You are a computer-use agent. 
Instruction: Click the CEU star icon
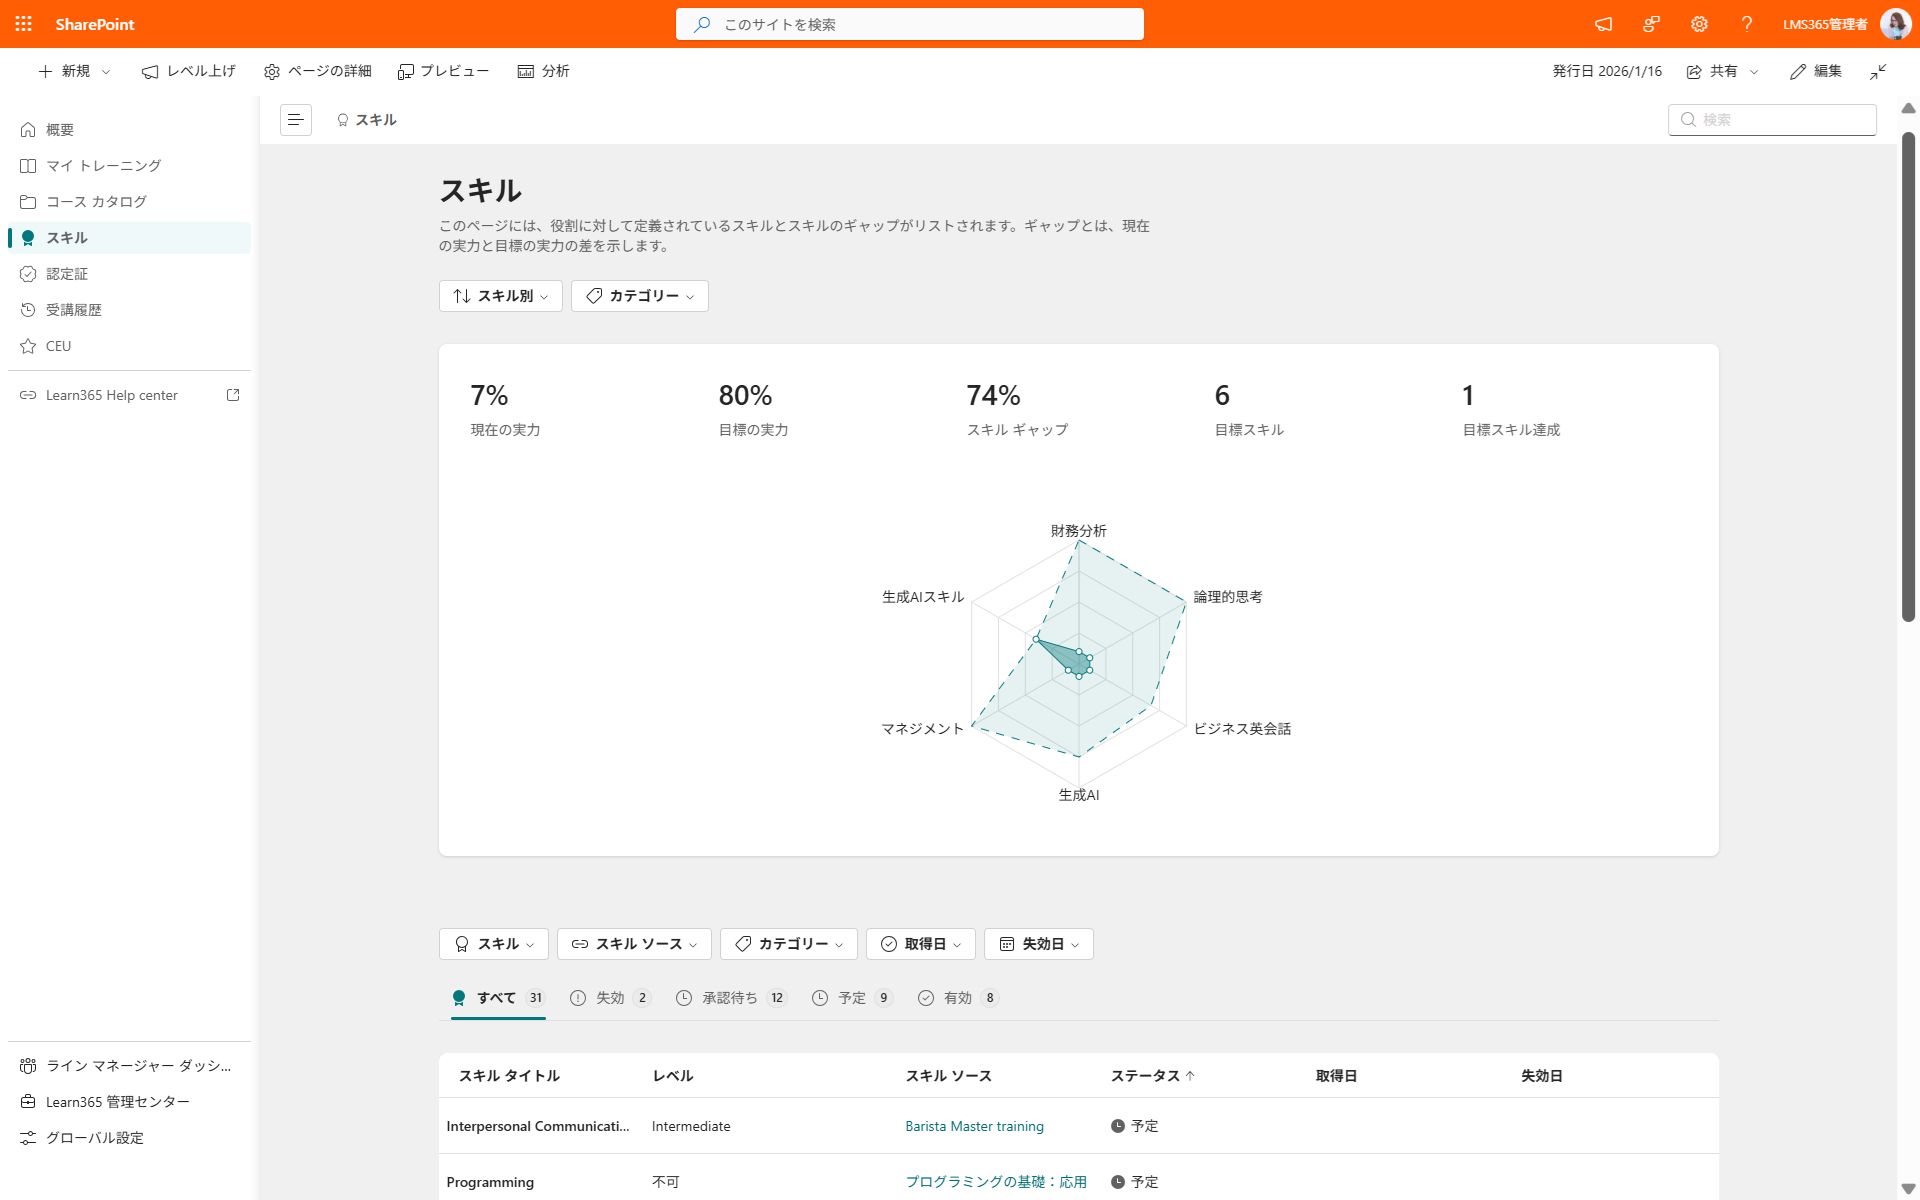click(28, 346)
